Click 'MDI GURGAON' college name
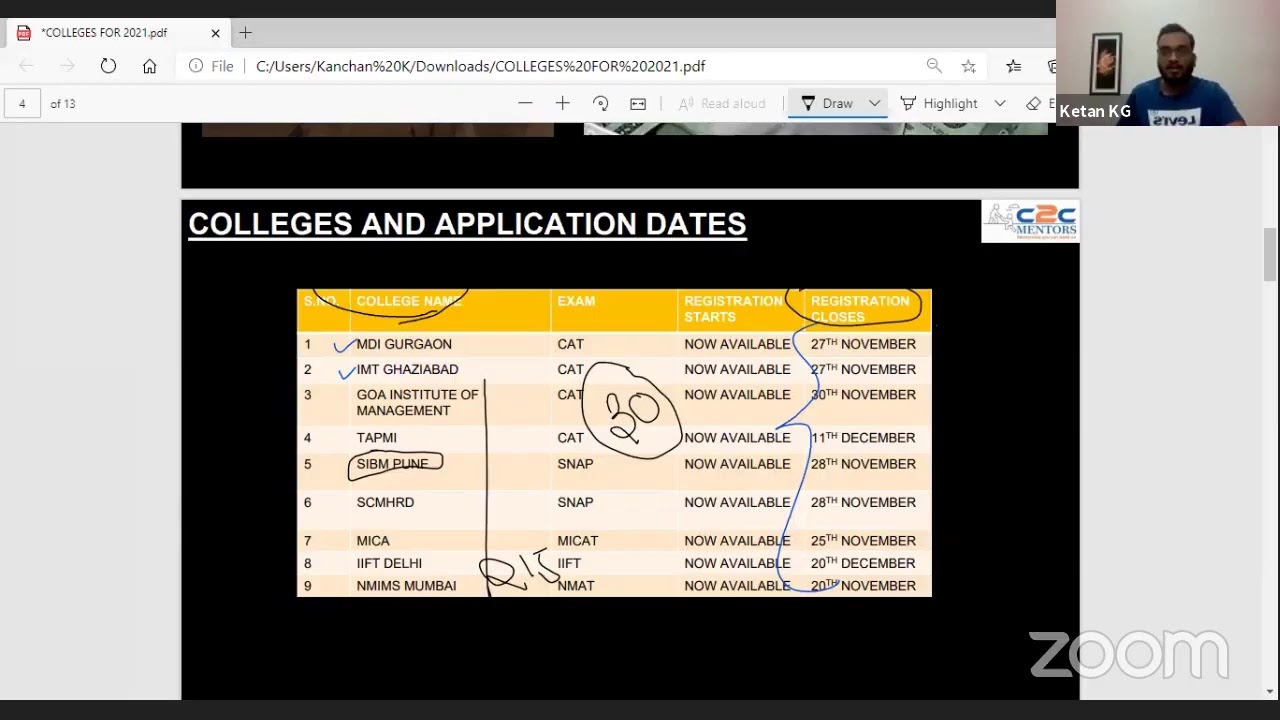Viewport: 1280px width, 720px height. (x=404, y=344)
